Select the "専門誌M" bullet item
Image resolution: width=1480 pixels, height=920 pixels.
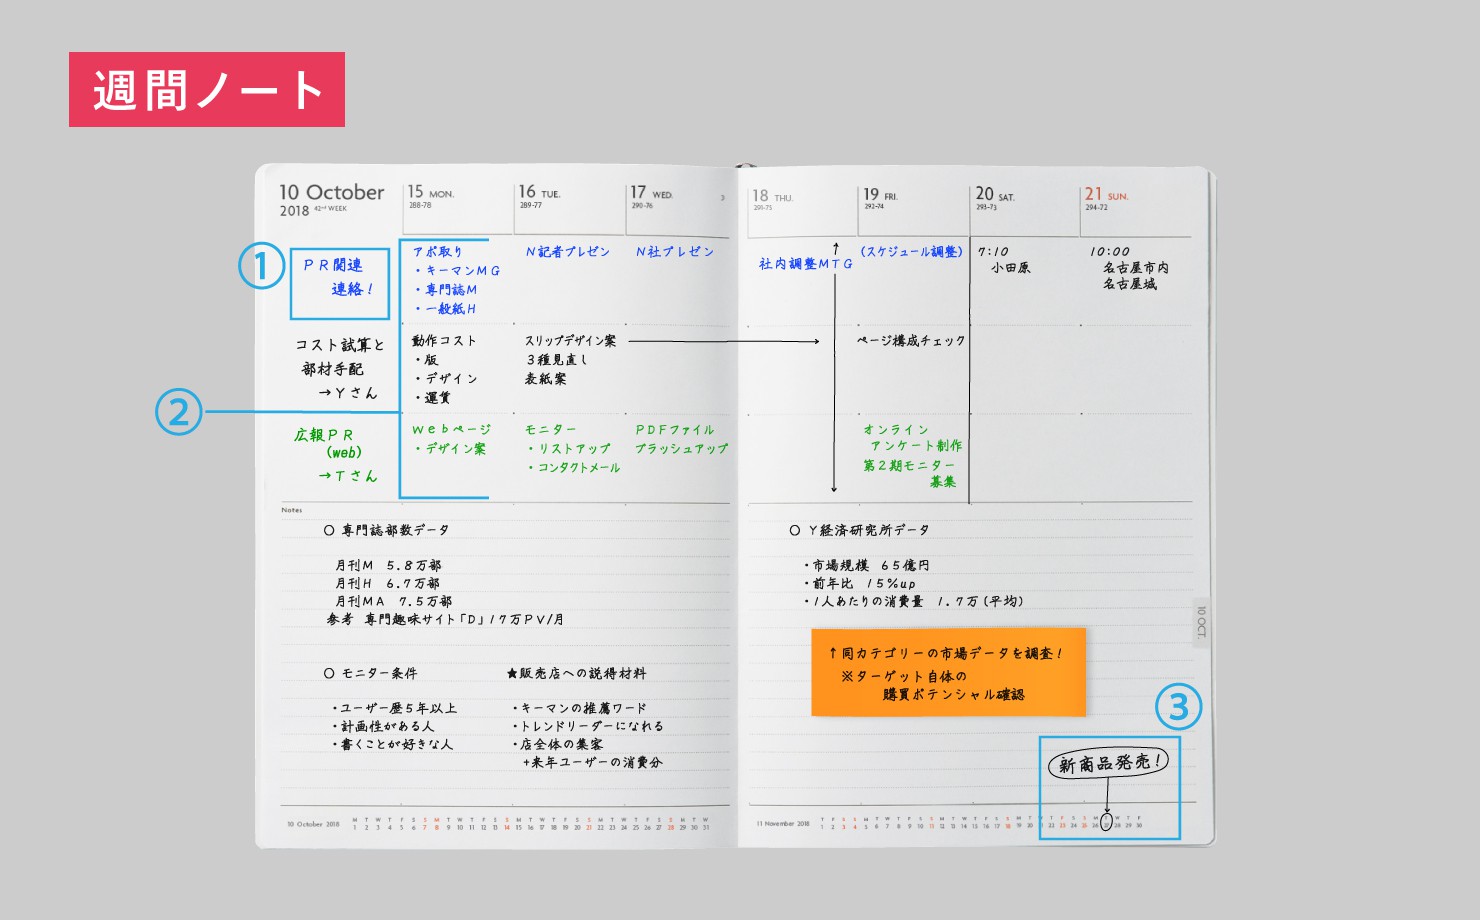click(x=446, y=290)
